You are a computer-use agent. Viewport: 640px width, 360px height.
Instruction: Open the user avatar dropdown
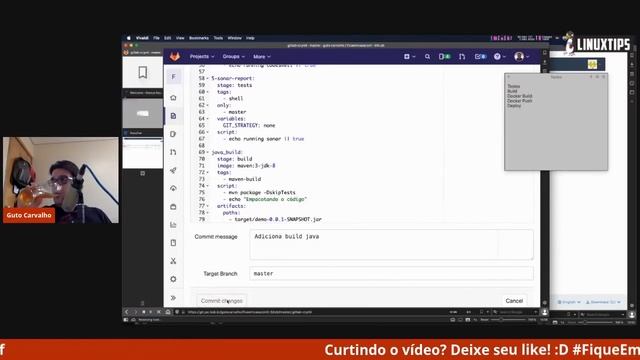[522, 57]
